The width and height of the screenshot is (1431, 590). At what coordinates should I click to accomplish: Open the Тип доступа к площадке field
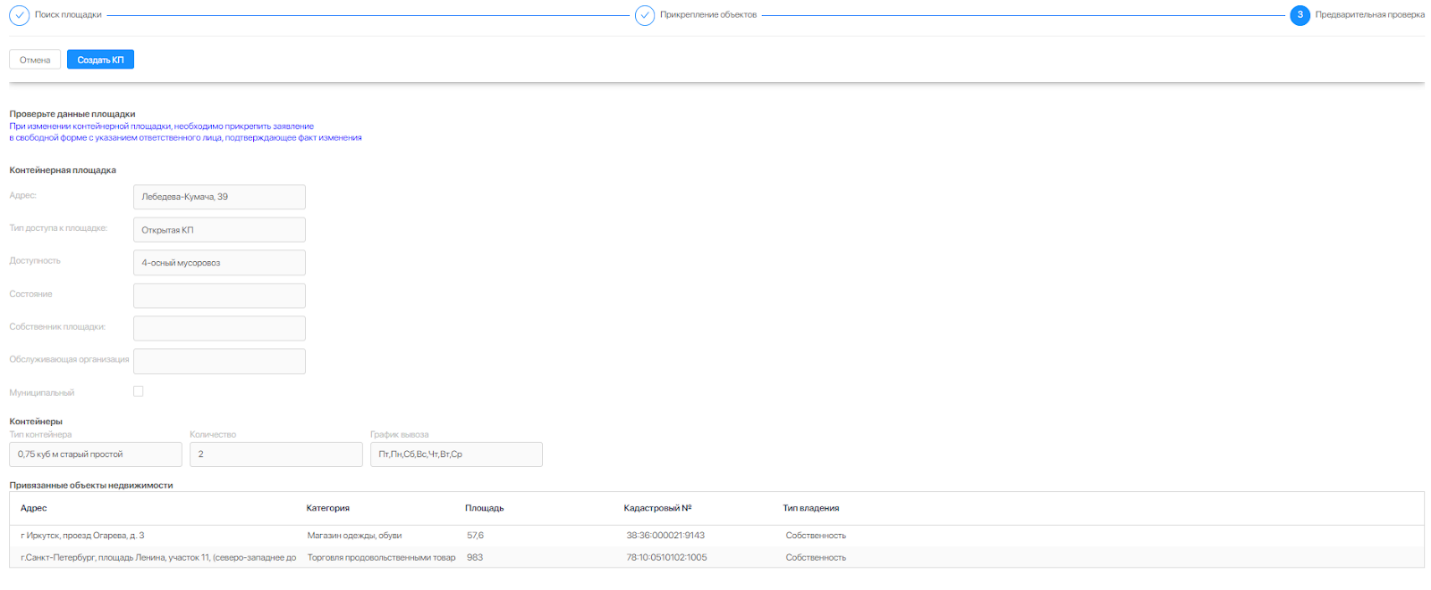point(218,230)
